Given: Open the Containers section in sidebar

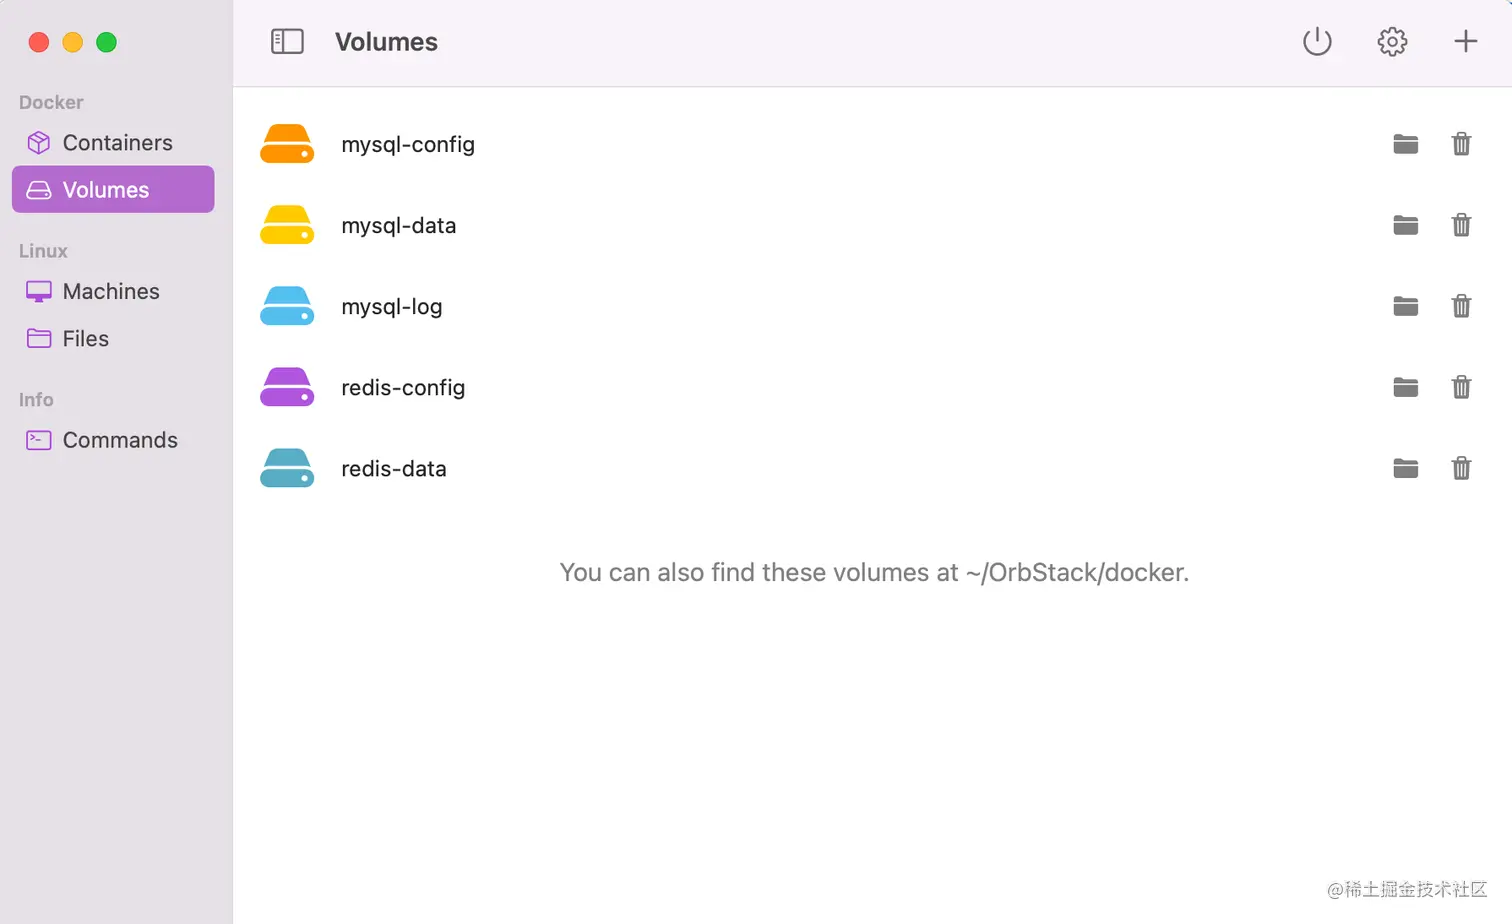Looking at the screenshot, I should point(117,142).
